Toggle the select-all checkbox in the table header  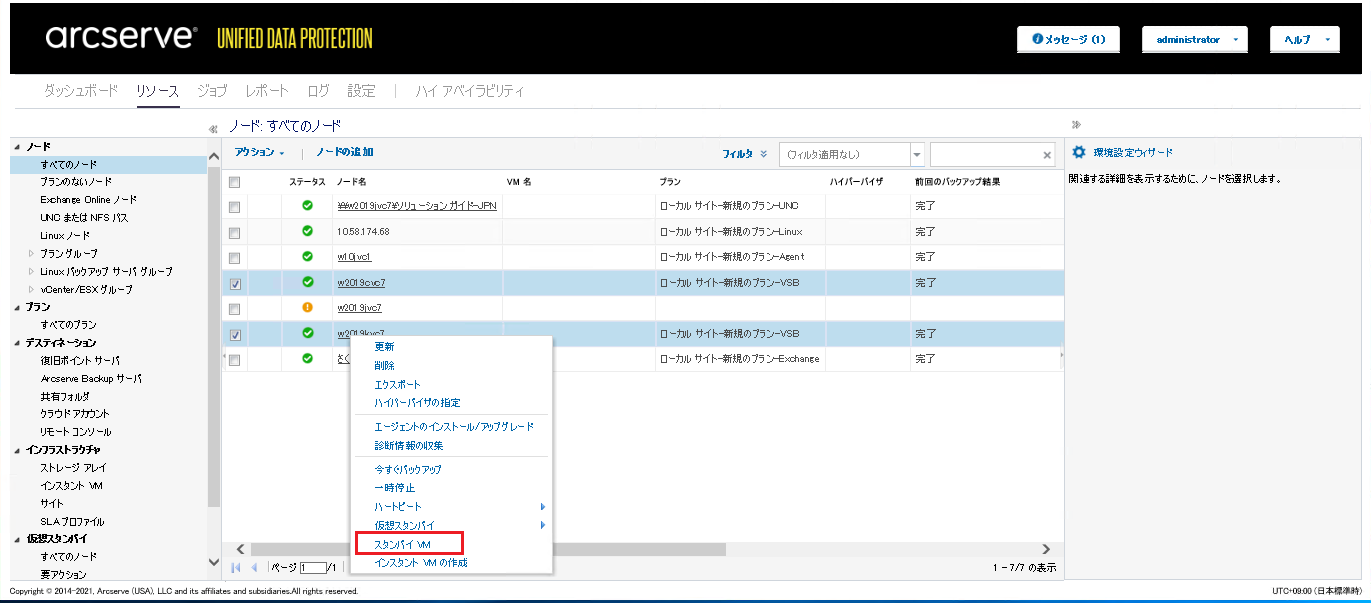[235, 182]
